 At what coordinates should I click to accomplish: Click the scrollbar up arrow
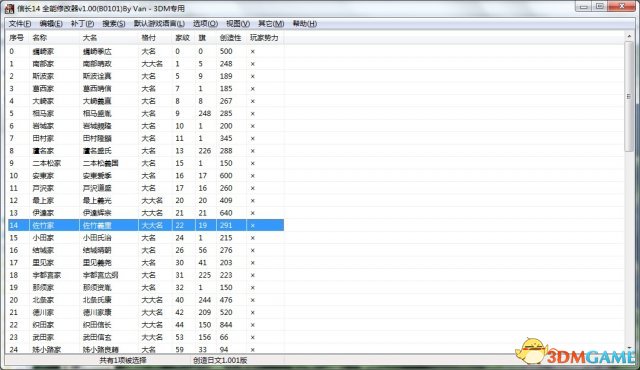629,36
